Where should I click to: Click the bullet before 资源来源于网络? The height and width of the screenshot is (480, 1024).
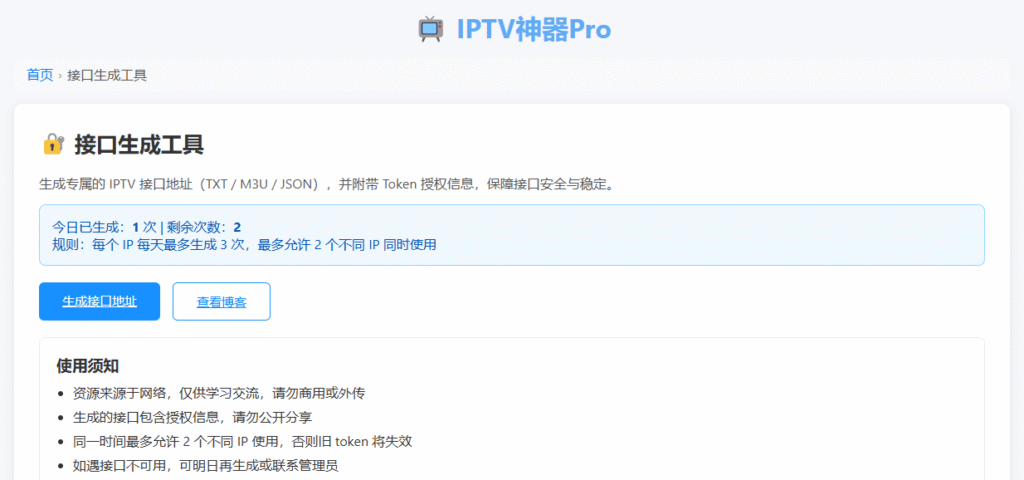(64, 394)
